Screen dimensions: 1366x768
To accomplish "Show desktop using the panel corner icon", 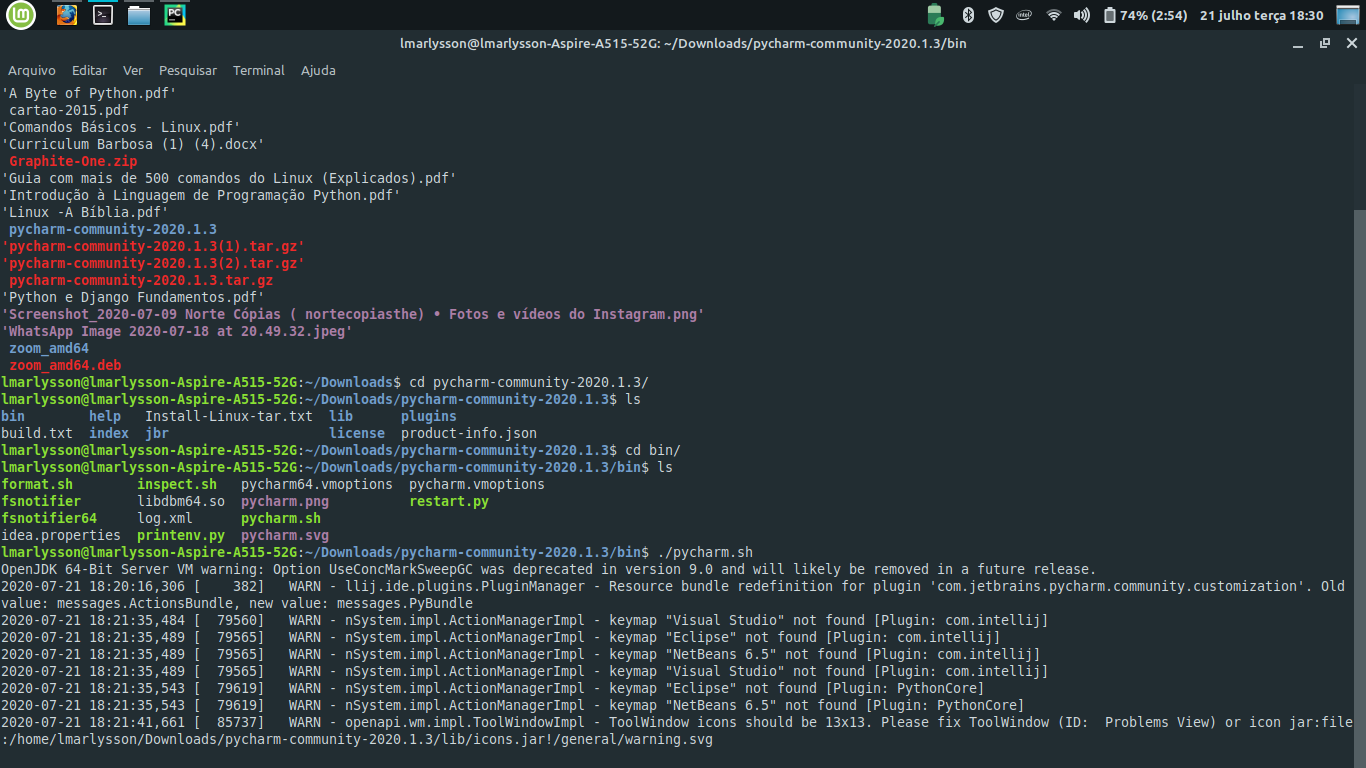I will 1348,15.
